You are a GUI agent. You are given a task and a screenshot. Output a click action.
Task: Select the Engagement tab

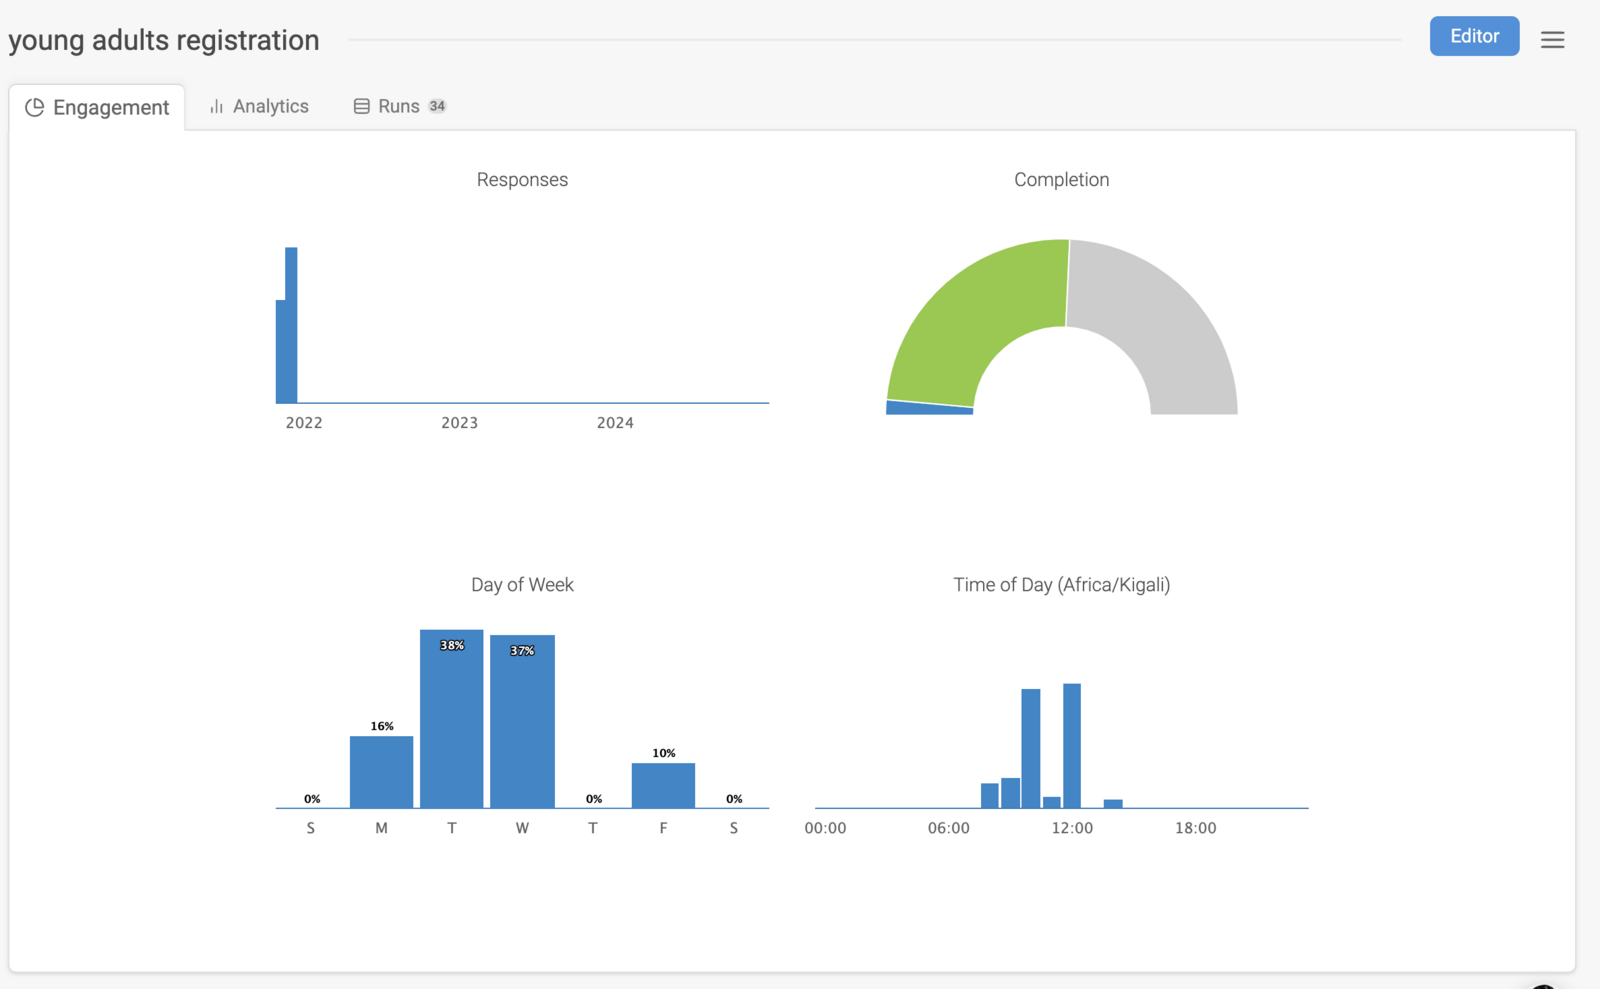tap(97, 107)
